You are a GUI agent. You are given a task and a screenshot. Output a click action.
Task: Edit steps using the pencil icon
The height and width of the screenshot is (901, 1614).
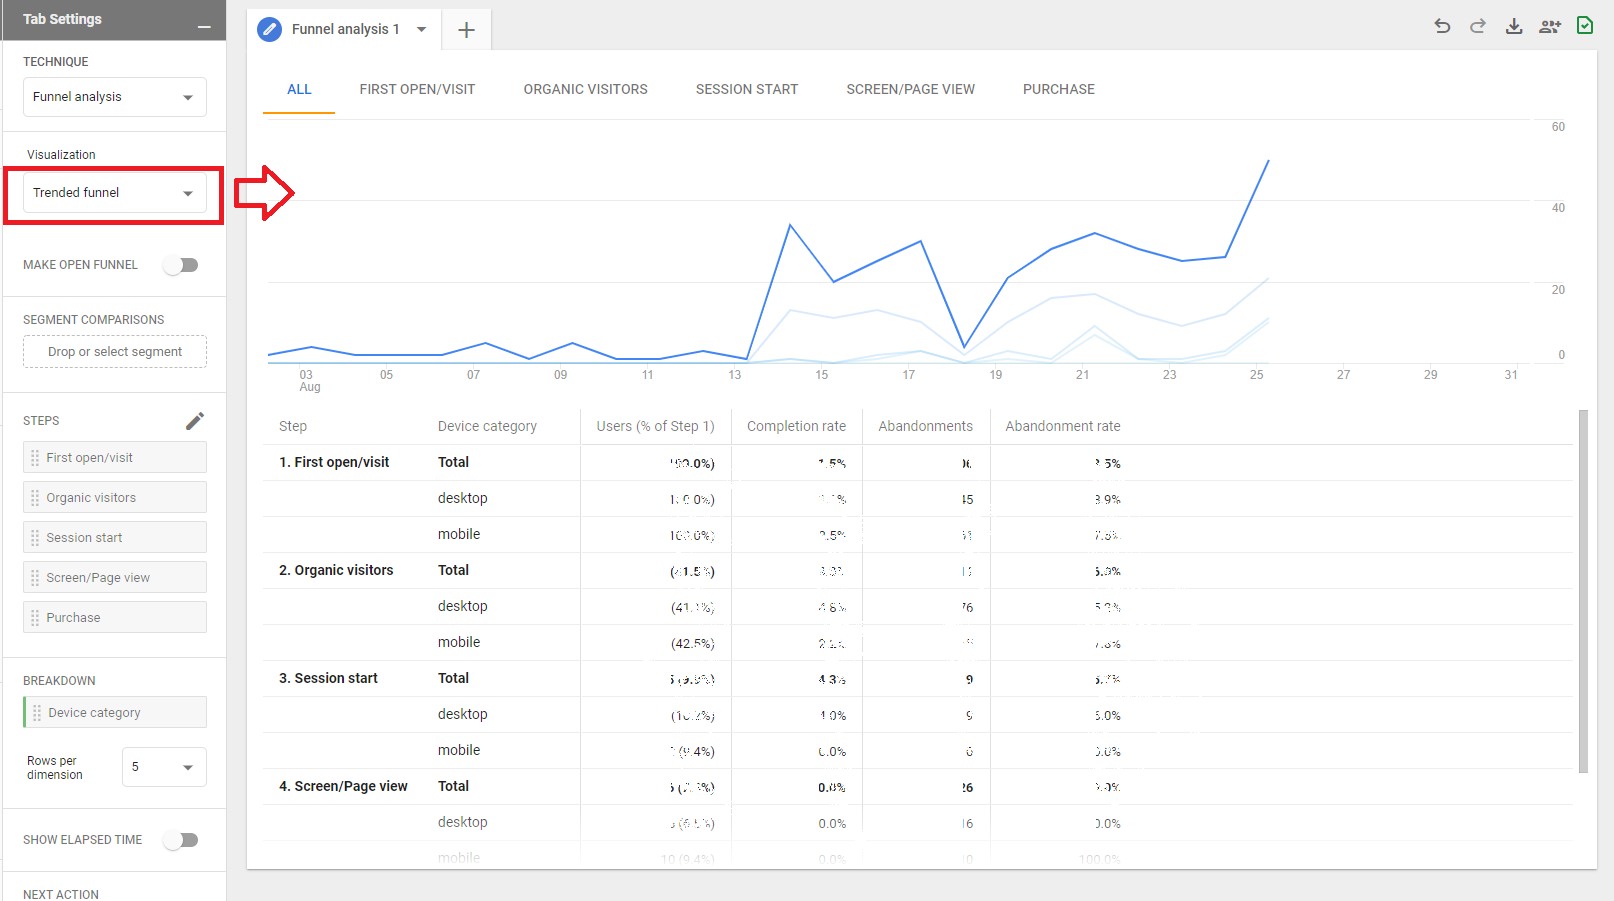195,421
